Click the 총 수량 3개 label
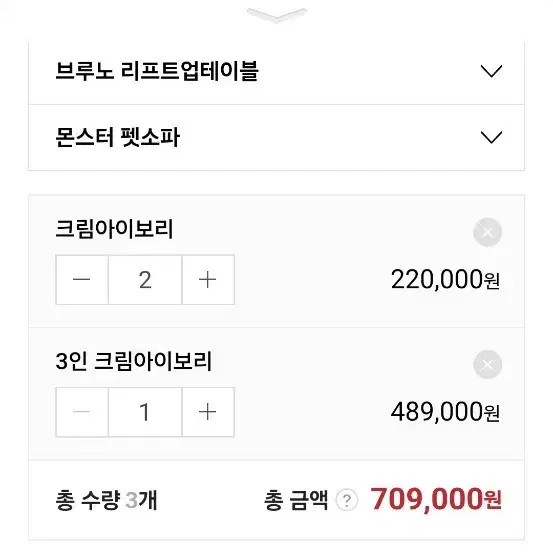553x553 pixels. pos(106,500)
